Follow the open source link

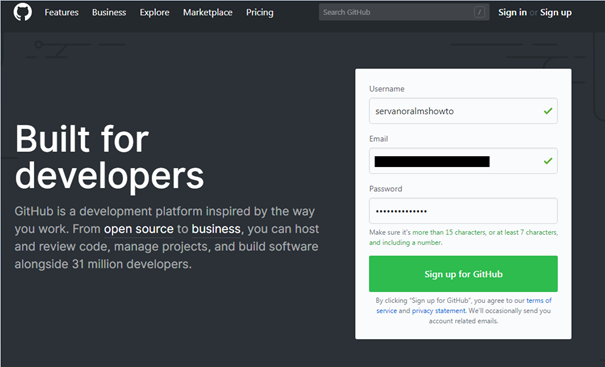139,229
